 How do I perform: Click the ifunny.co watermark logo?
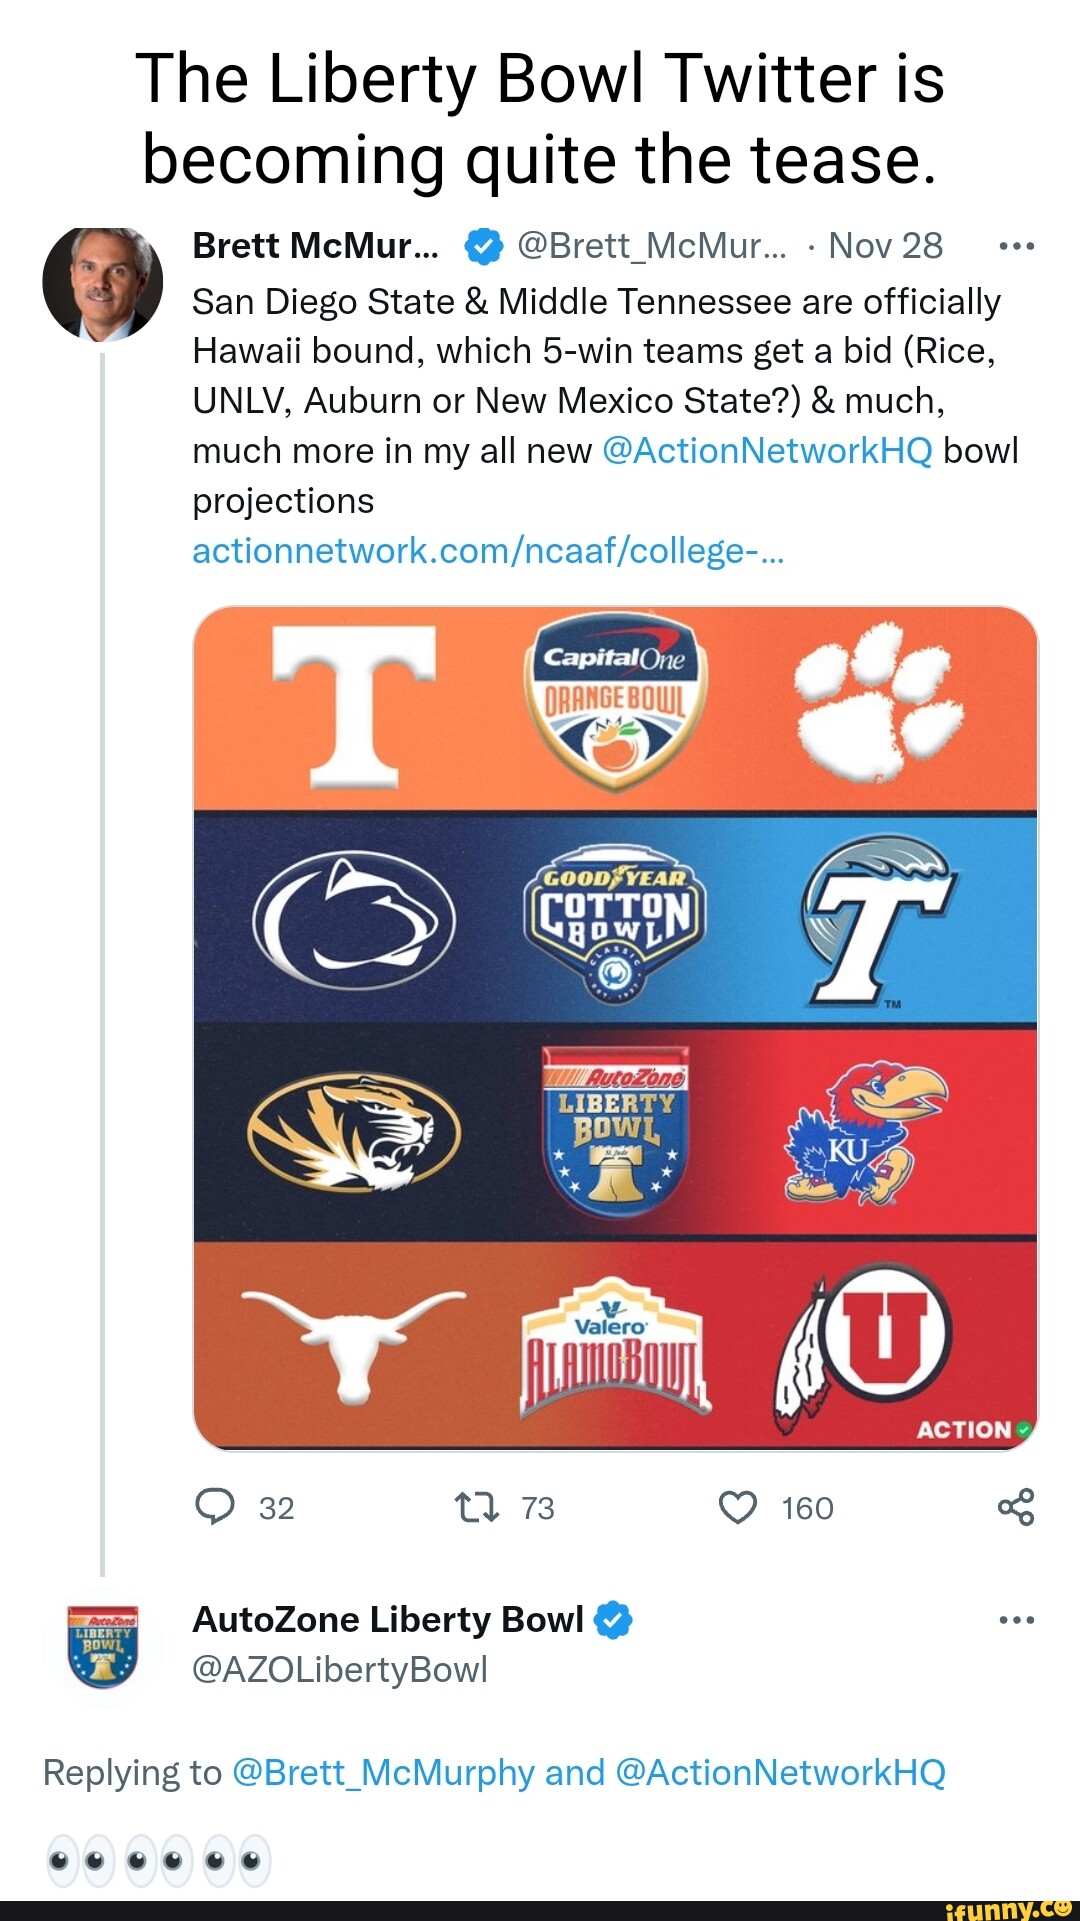coord(1008,1909)
